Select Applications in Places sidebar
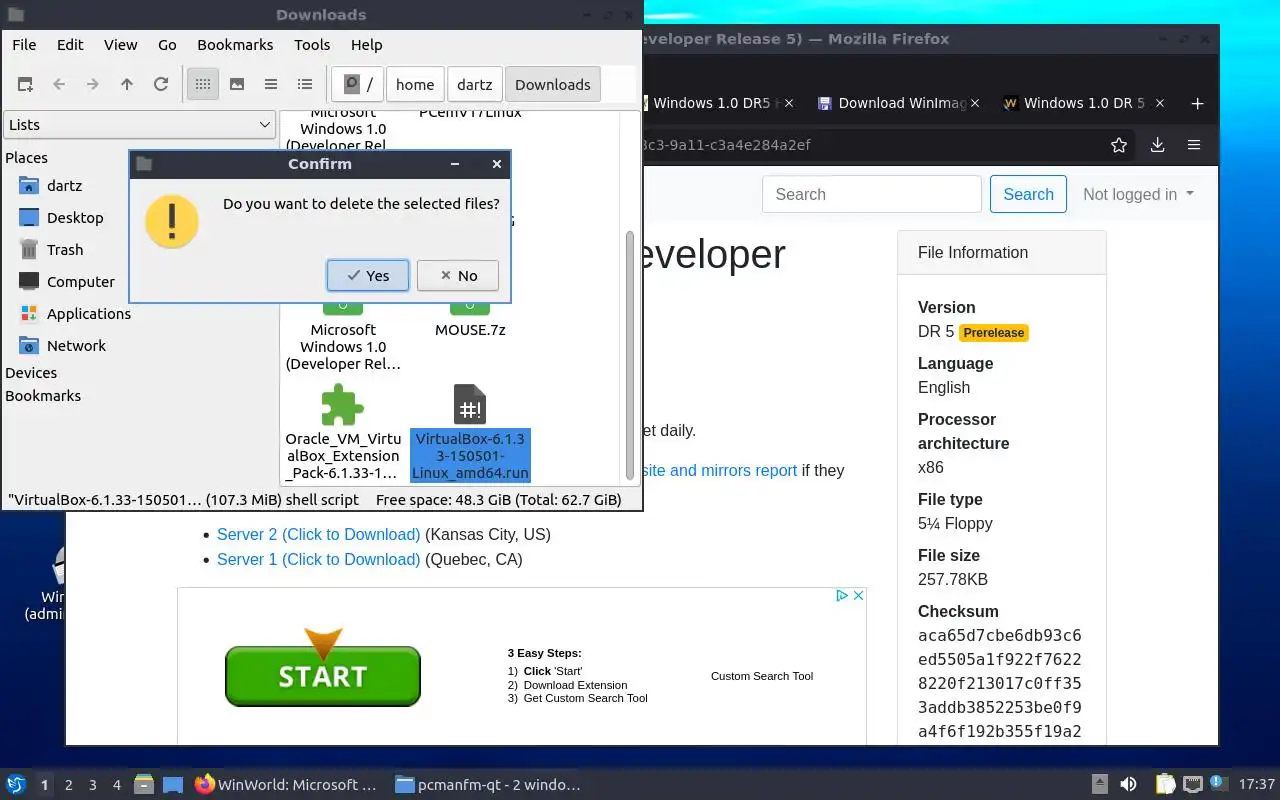The image size is (1280, 800). pos(89,314)
